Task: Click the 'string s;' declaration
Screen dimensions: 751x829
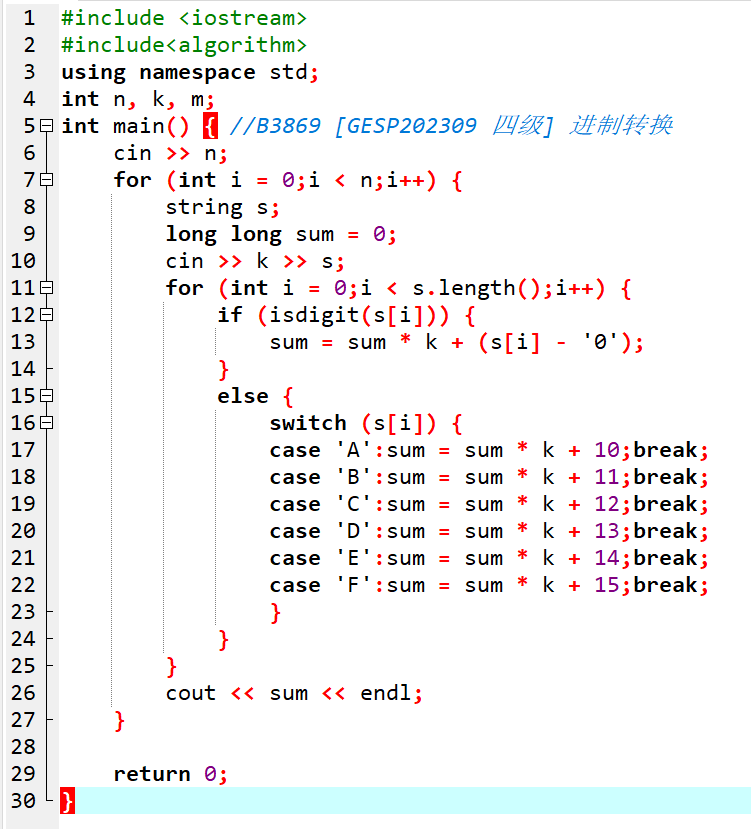Action: click(x=222, y=207)
